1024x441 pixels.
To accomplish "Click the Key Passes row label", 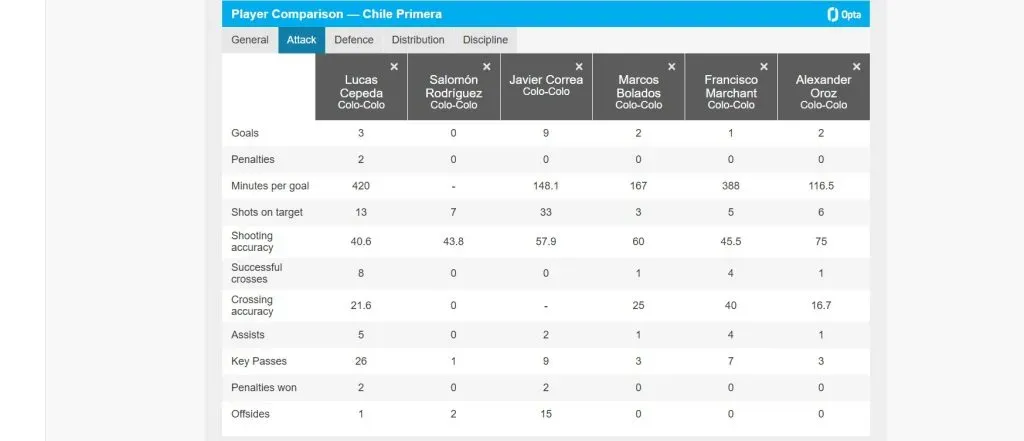I will click(x=259, y=361).
